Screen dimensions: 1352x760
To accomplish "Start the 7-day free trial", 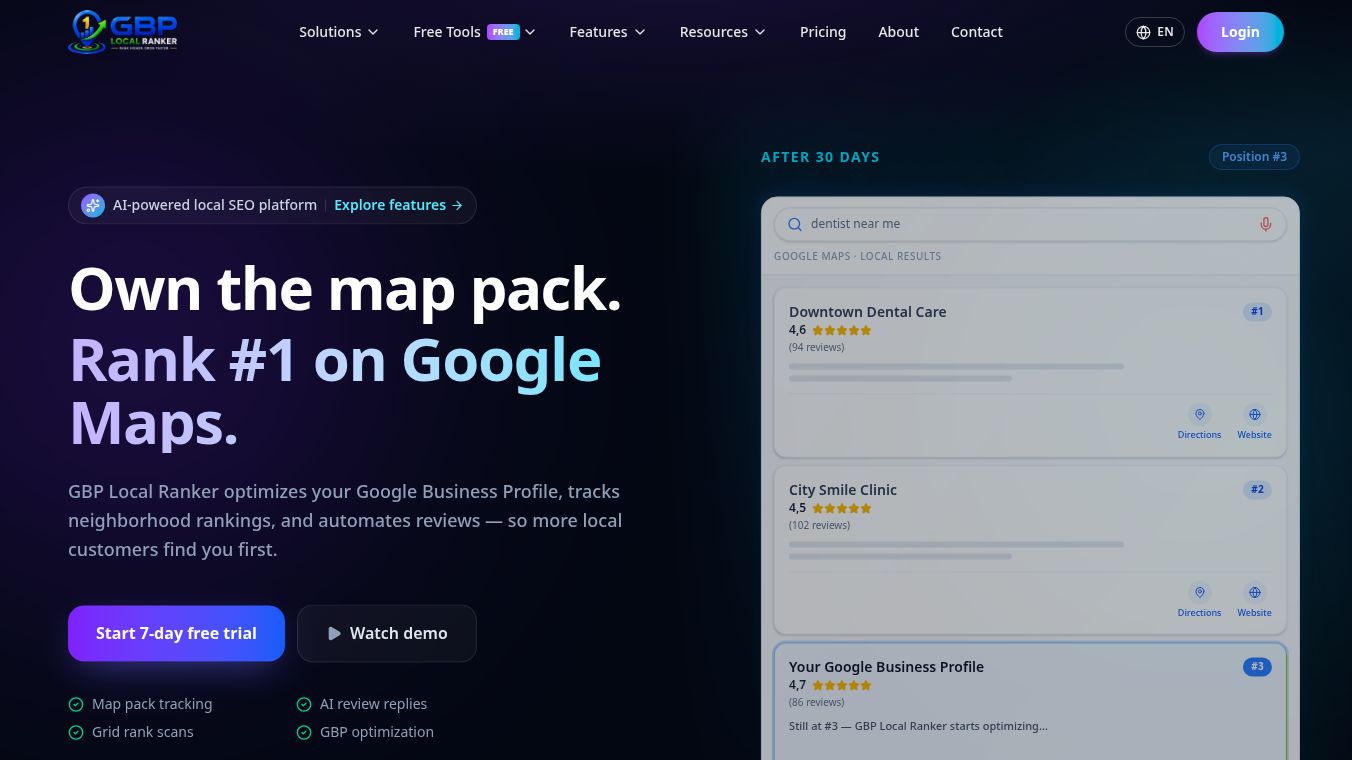I will click(176, 633).
